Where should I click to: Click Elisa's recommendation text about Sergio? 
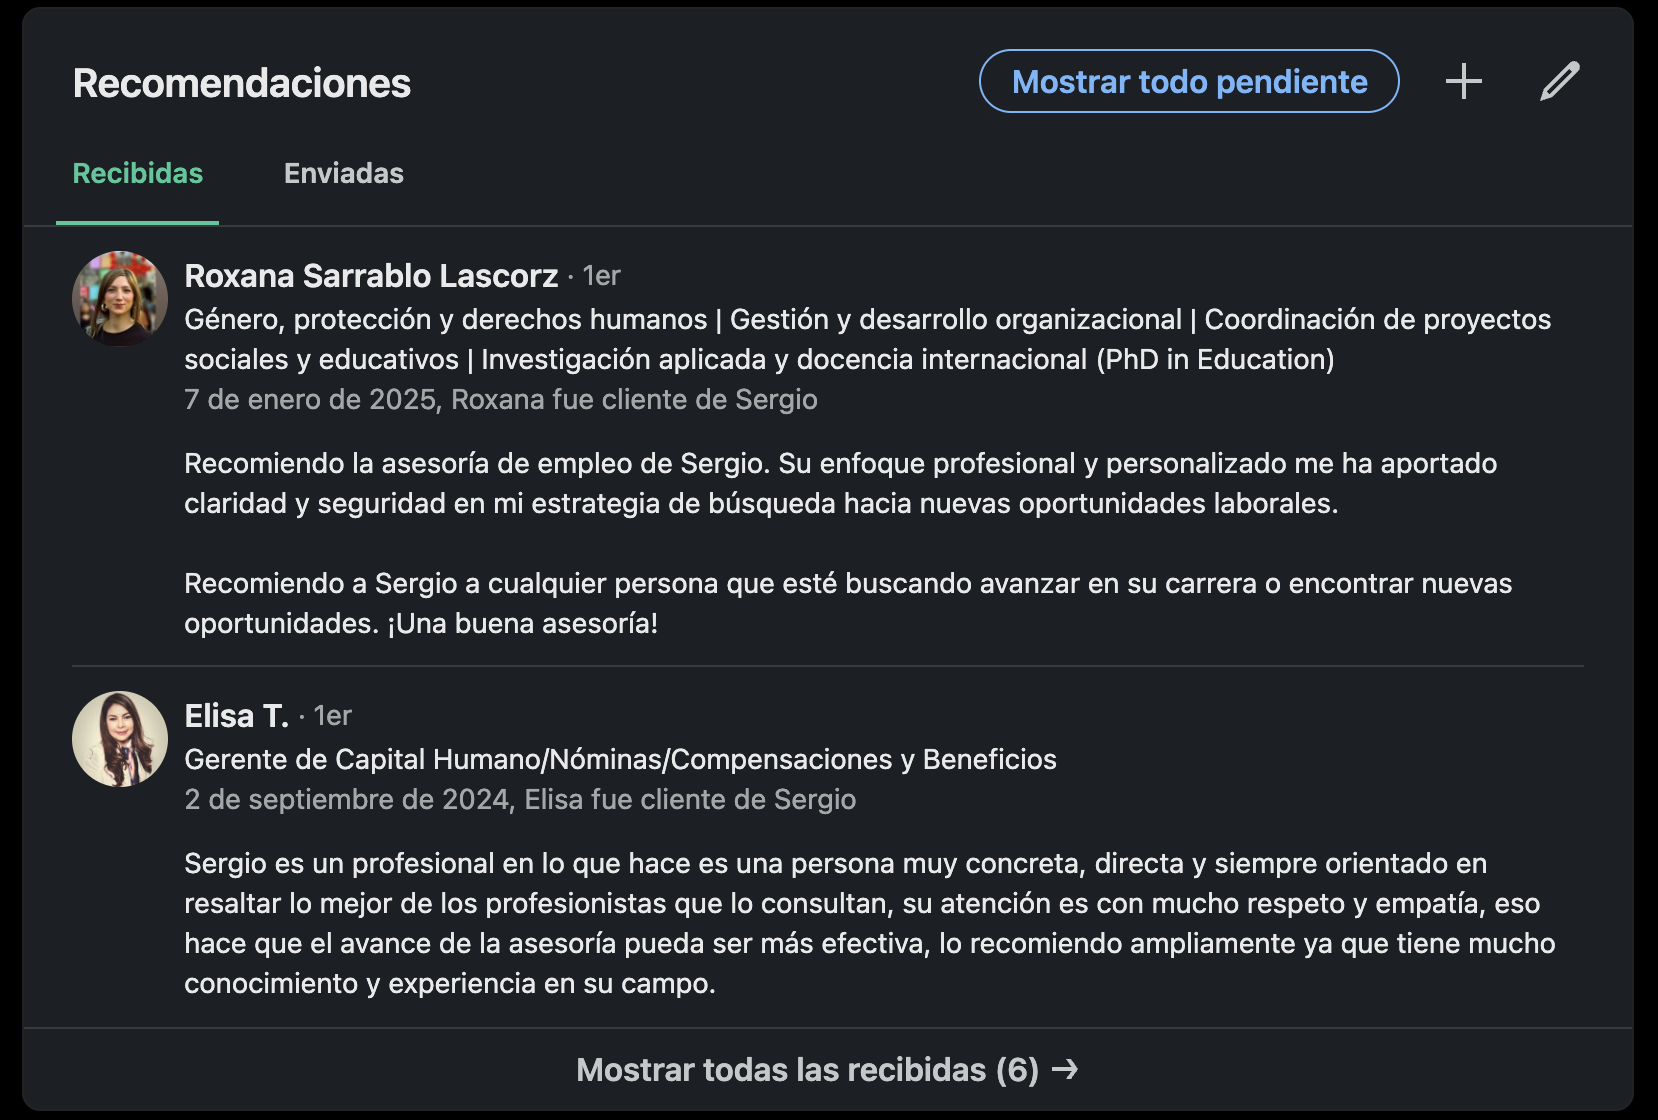pyautogui.click(x=869, y=923)
